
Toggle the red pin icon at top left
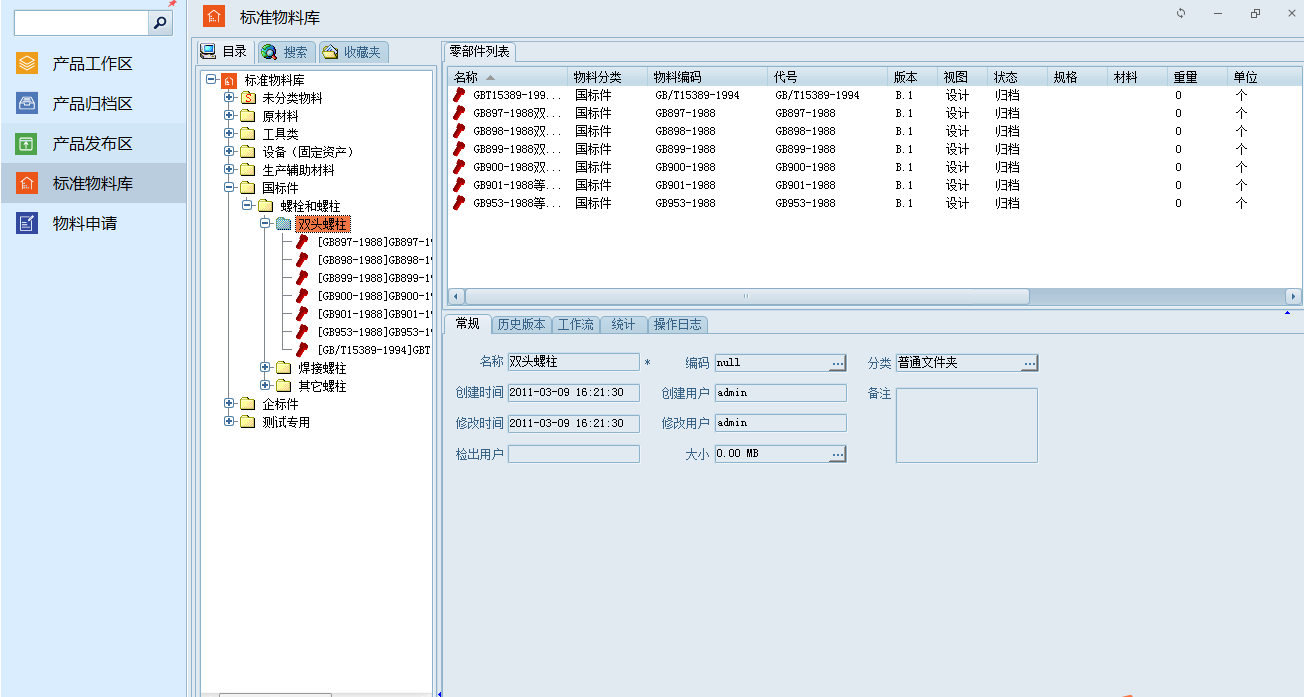coord(172,5)
